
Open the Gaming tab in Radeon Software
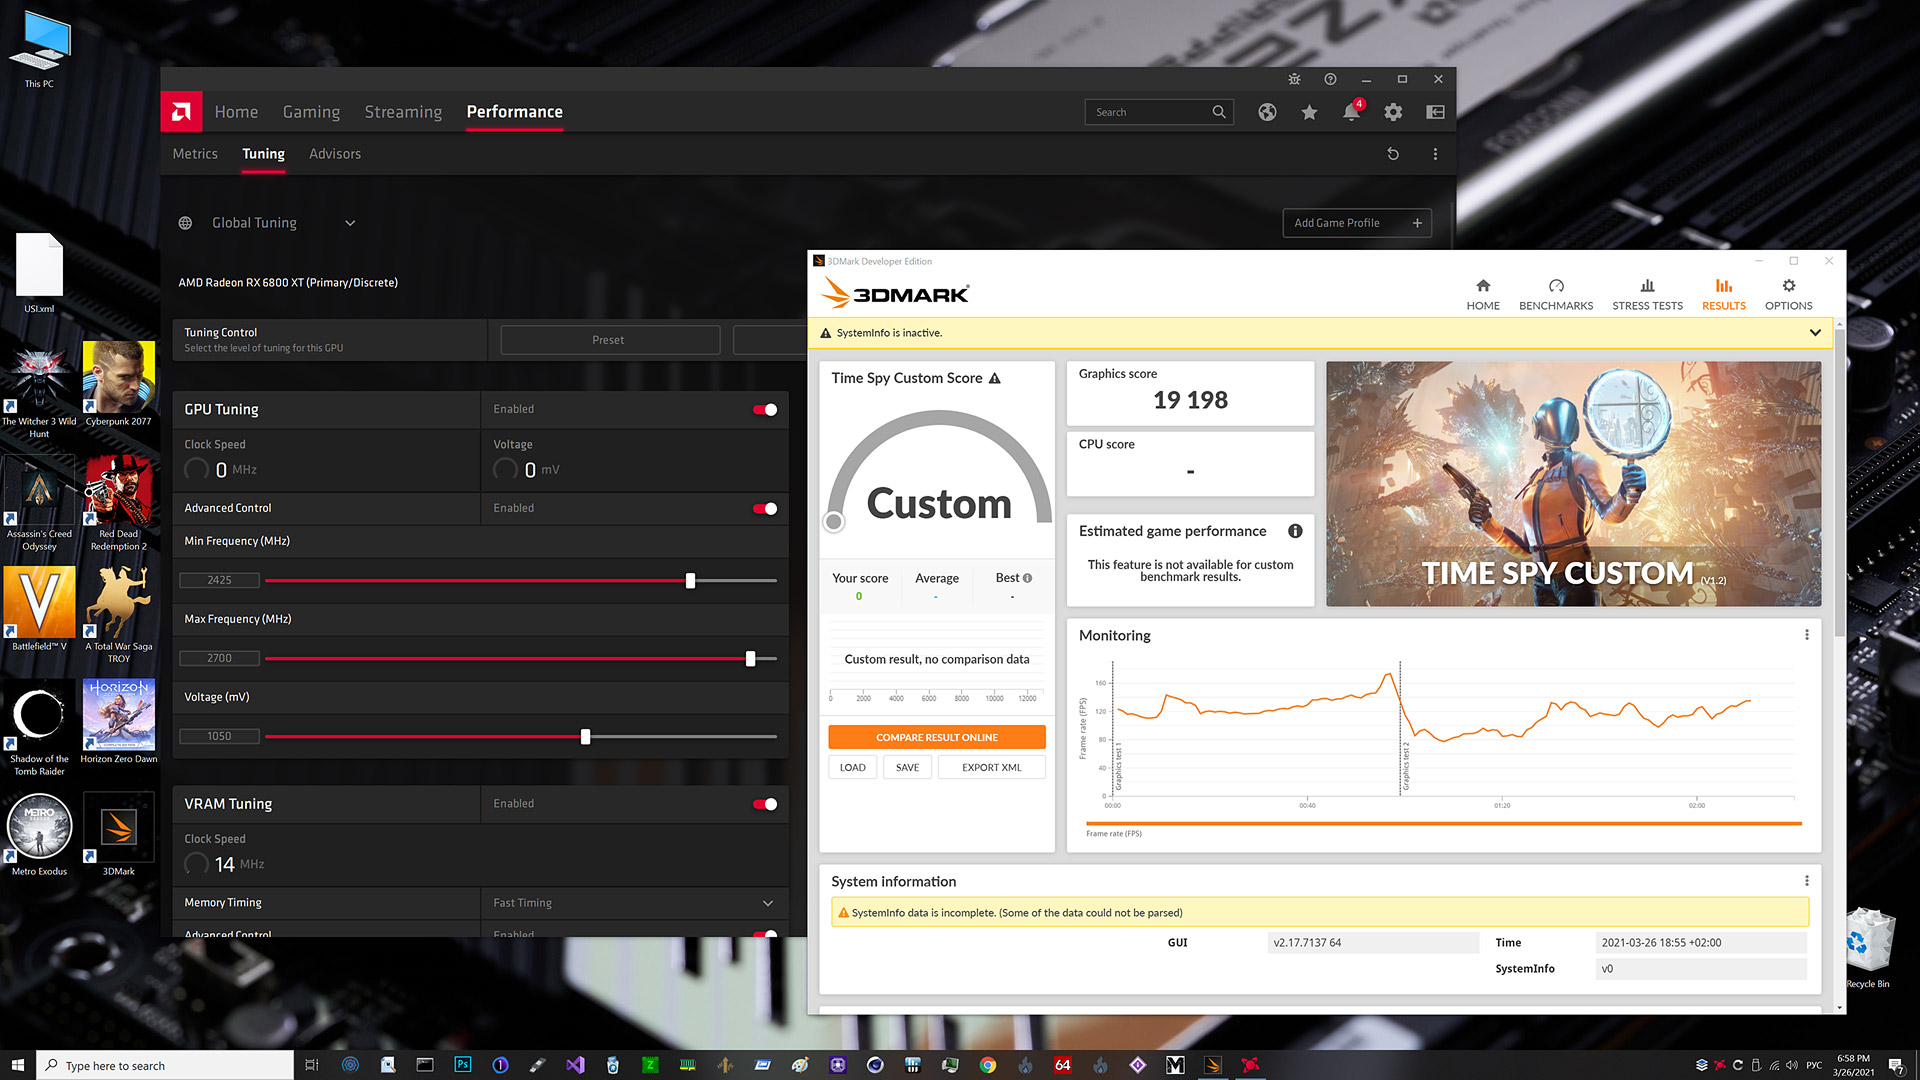point(311,112)
